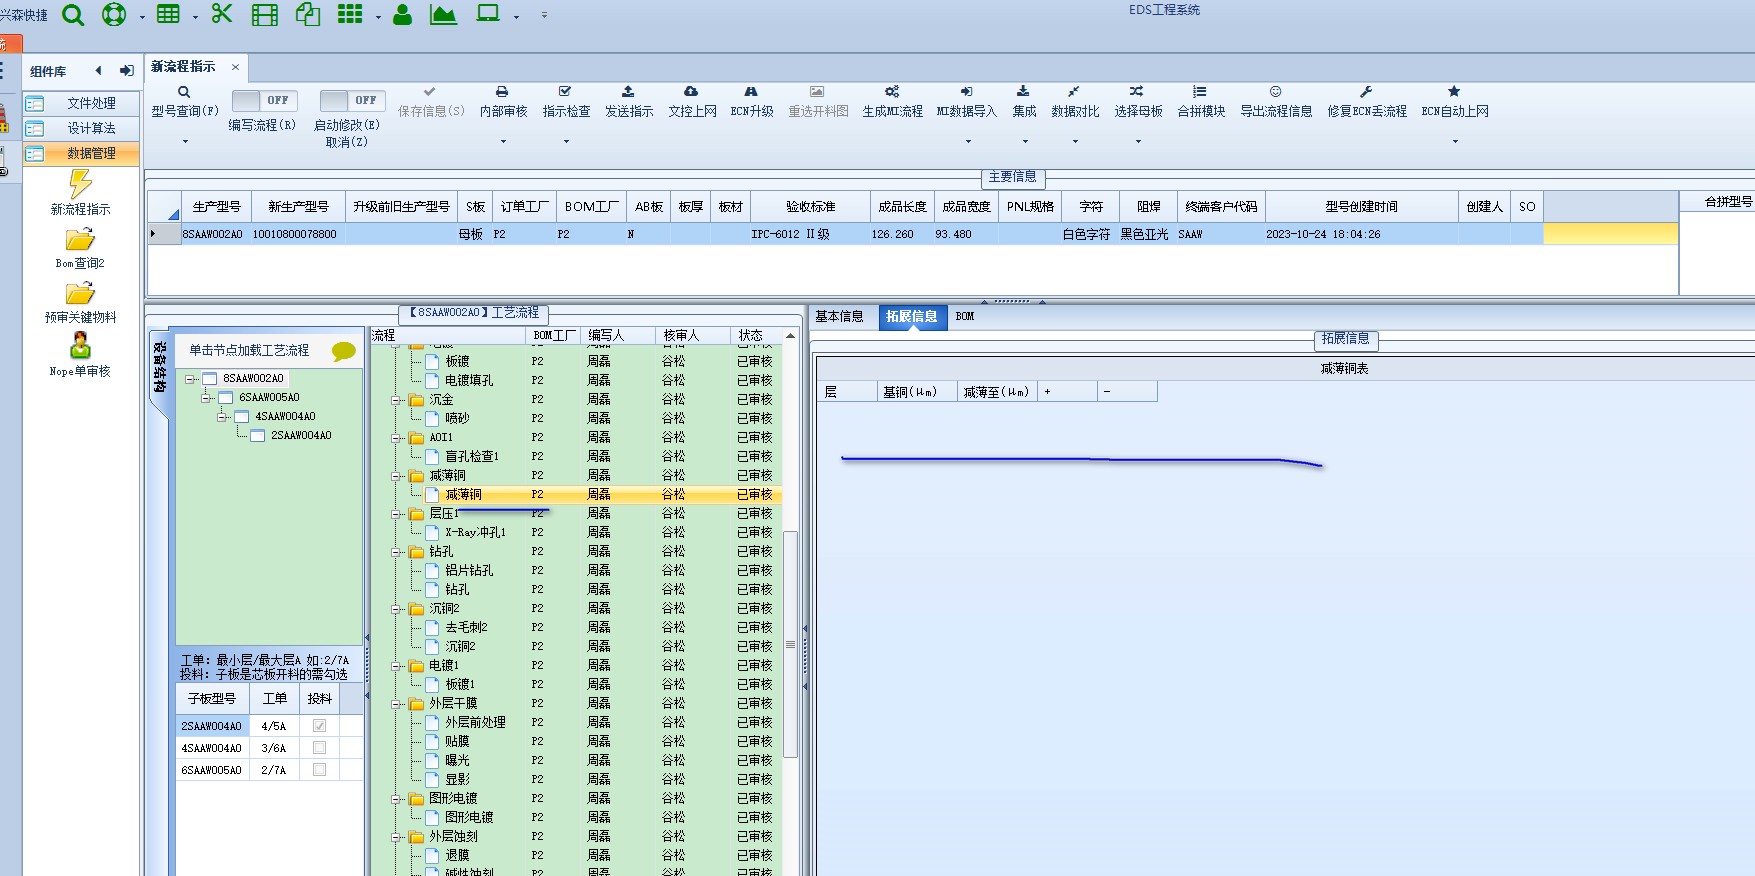Switch to the 拓展信息 tab
Image resolution: width=1755 pixels, height=876 pixels.
click(x=911, y=317)
